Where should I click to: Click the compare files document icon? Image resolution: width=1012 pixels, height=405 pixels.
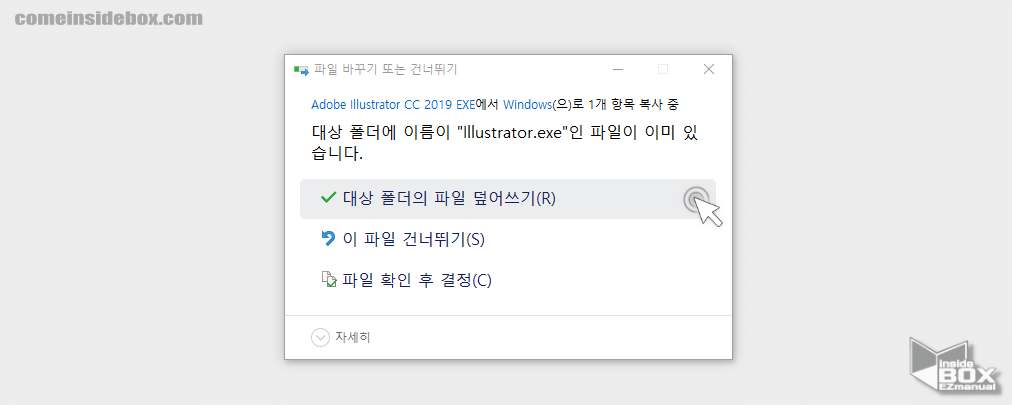[x=328, y=280]
